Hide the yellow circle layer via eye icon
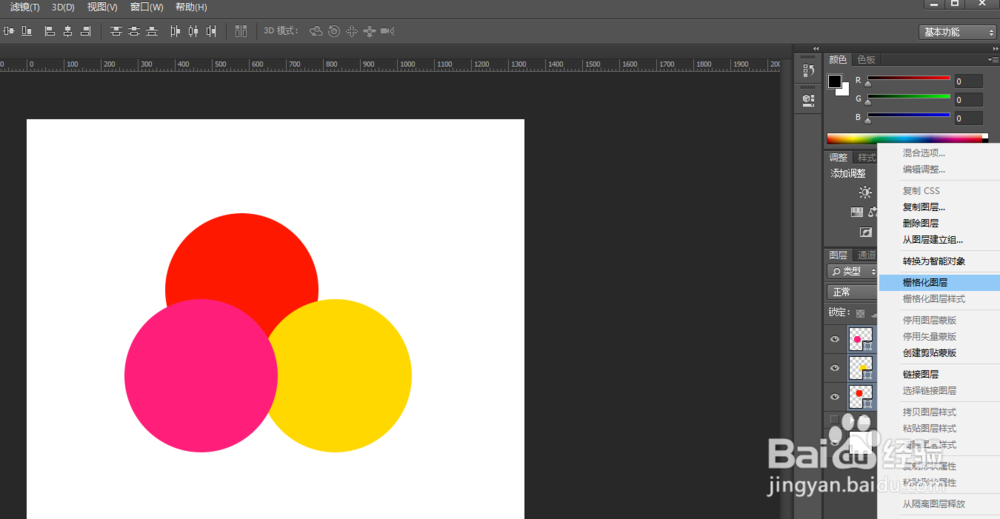This screenshot has width=1000, height=519. click(835, 368)
